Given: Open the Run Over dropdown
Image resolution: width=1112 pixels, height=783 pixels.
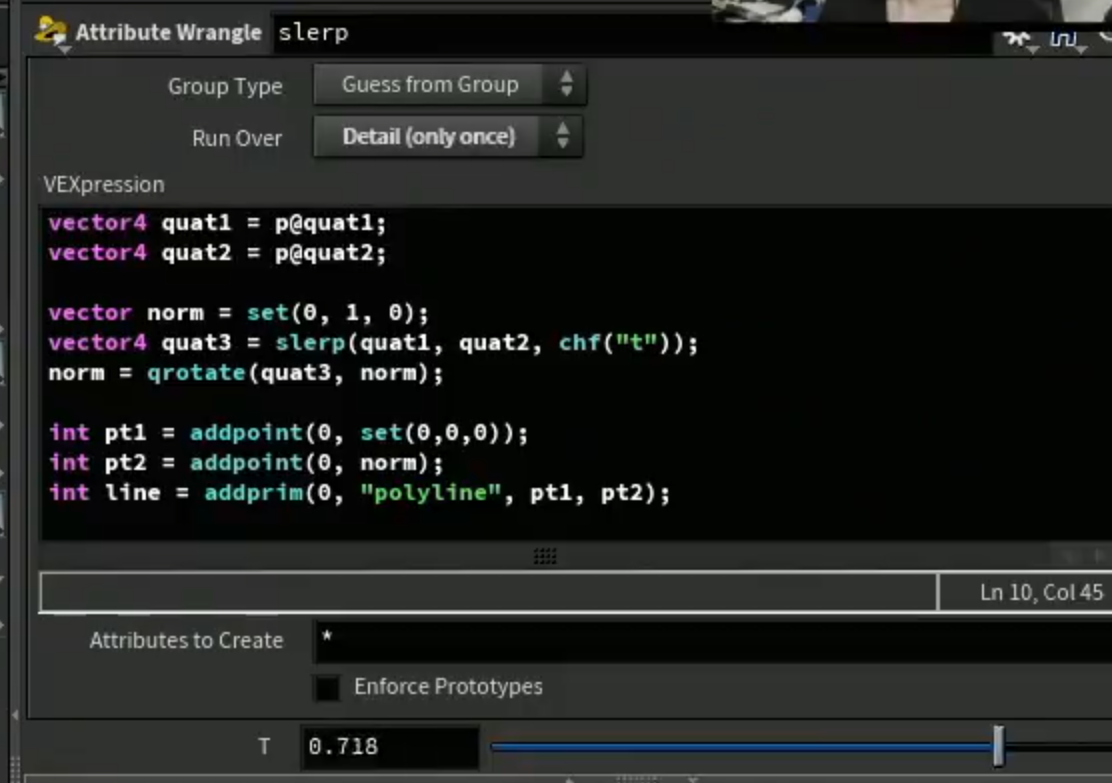Looking at the screenshot, I should click(448, 136).
